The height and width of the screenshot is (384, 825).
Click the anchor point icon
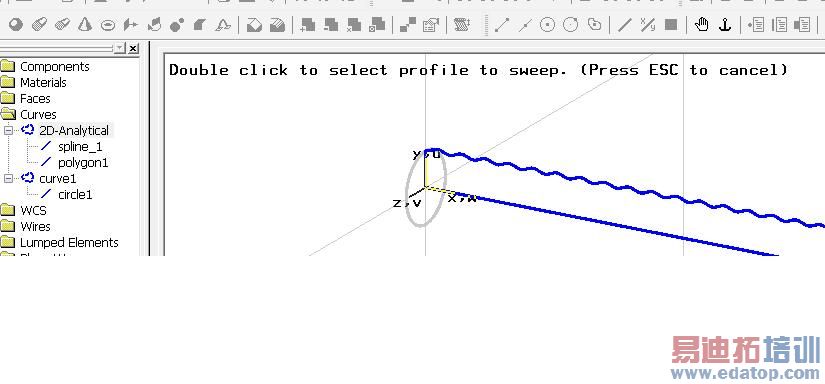(x=725, y=25)
